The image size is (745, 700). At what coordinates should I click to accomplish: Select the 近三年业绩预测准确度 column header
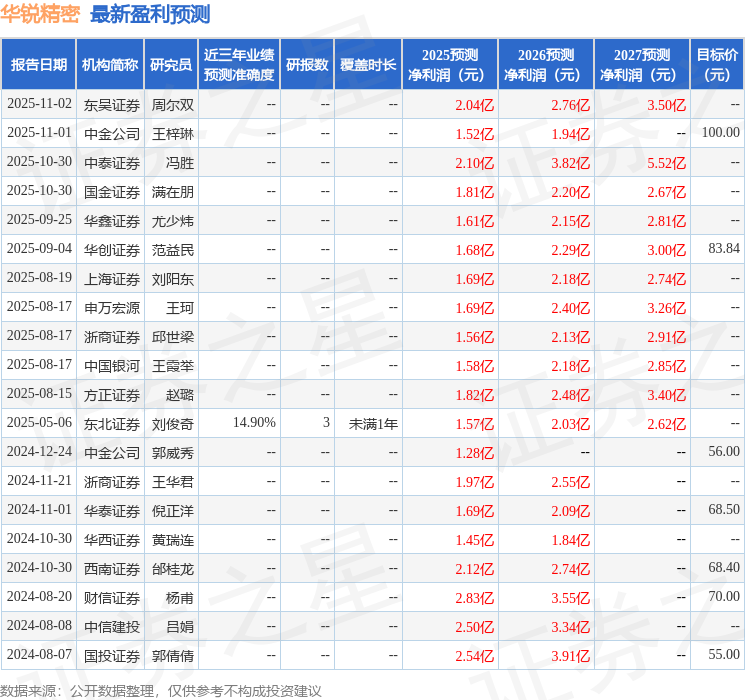[x=239, y=65]
